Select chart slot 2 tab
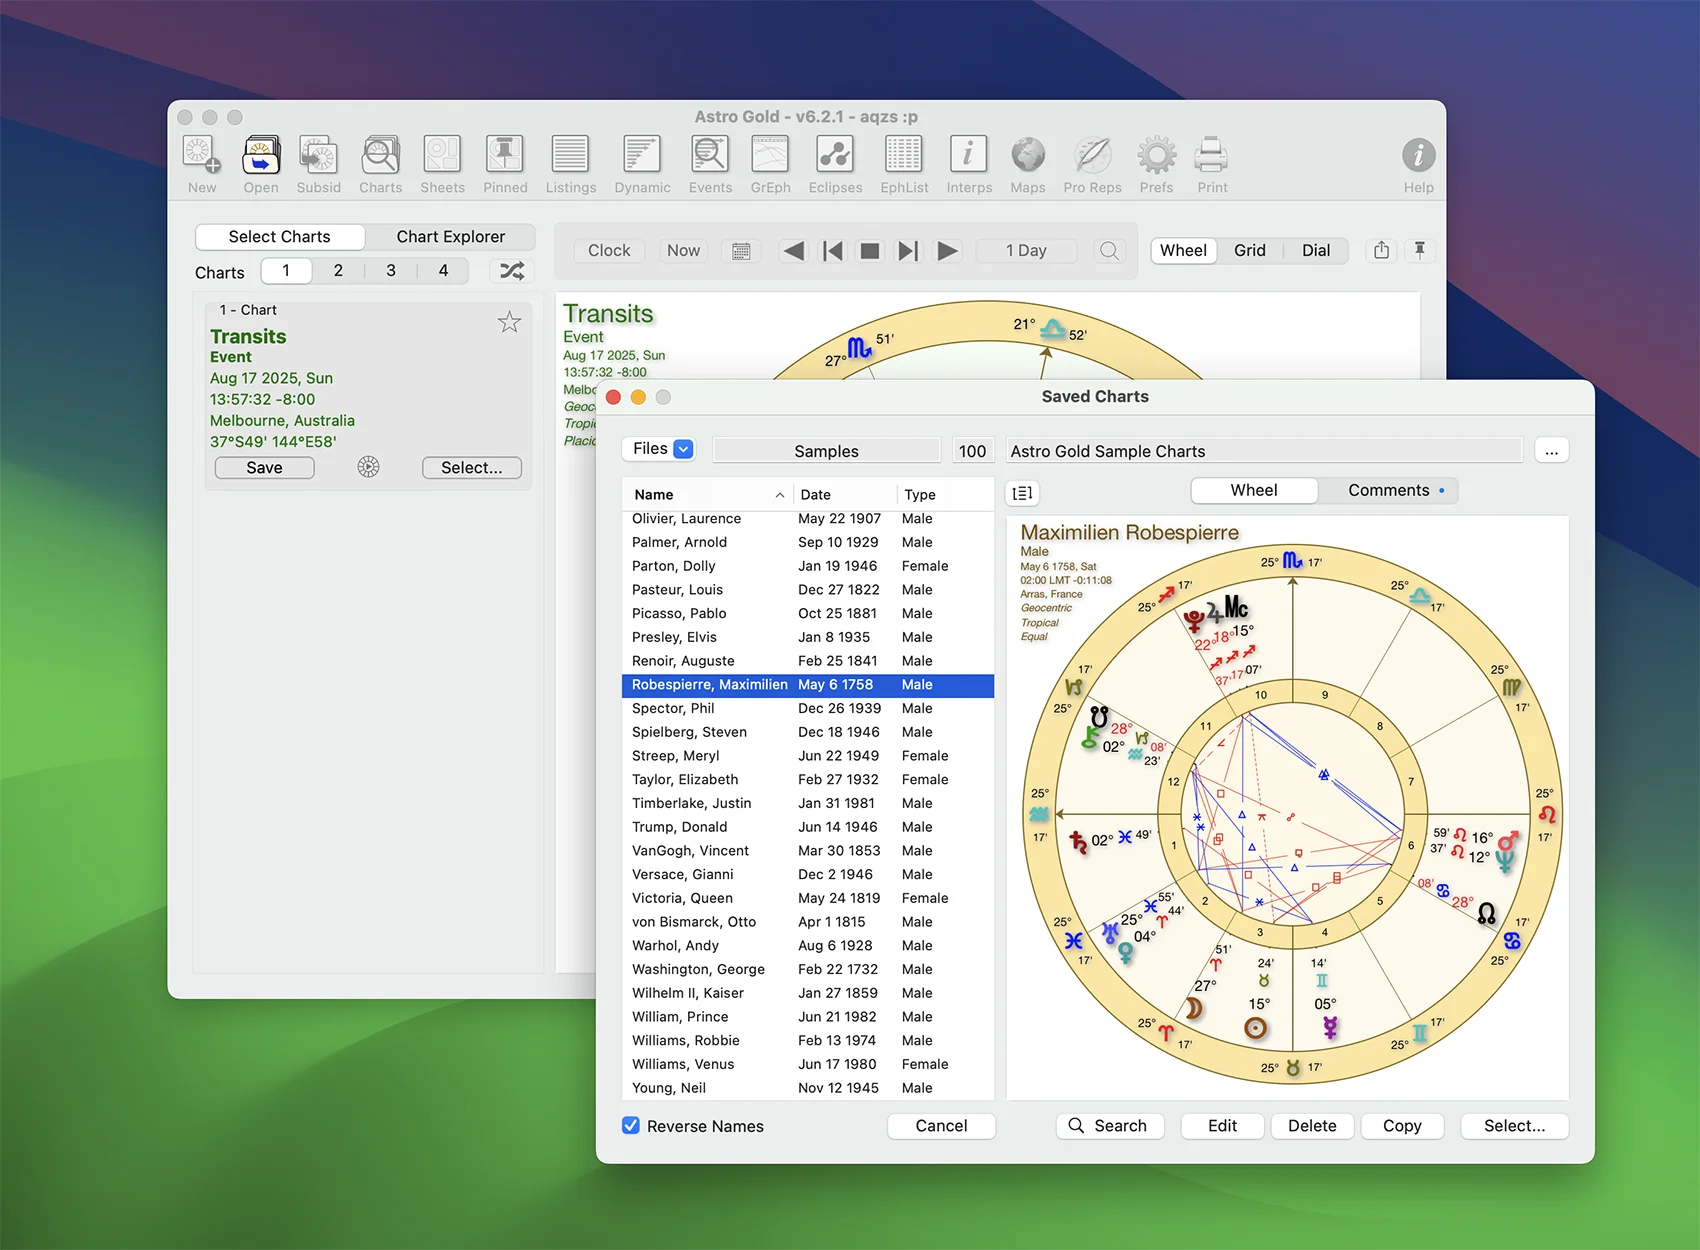1700x1250 pixels. [x=338, y=271]
